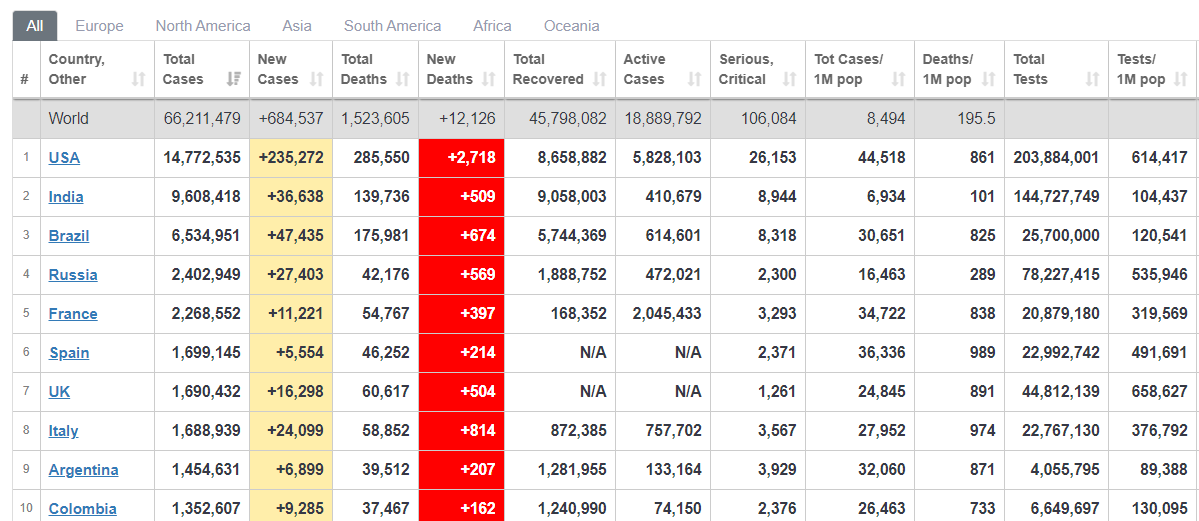Click Brazil new deaths +674 cell
Image resolution: width=1199 pixels, height=521 pixels.
pos(461,236)
